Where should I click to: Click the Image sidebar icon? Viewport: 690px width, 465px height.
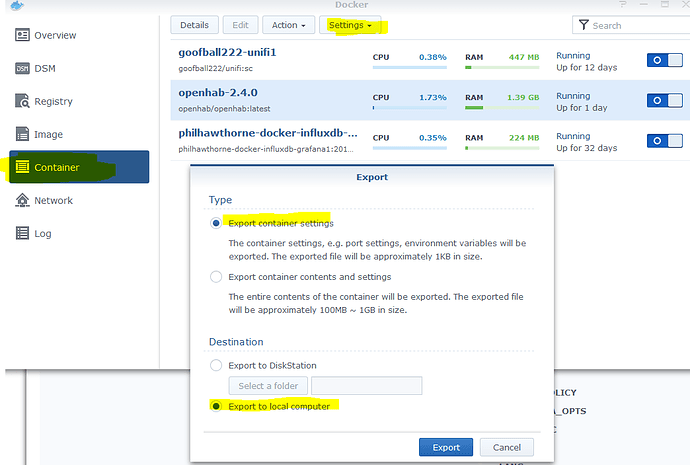click(22, 134)
